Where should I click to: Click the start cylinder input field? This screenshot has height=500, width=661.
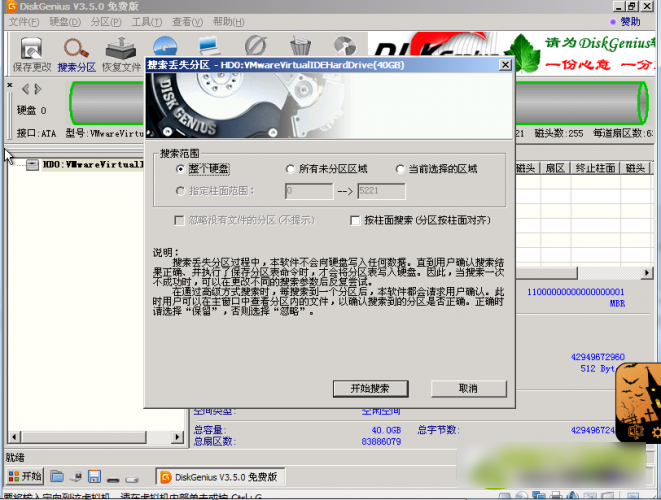pyautogui.click(x=309, y=191)
